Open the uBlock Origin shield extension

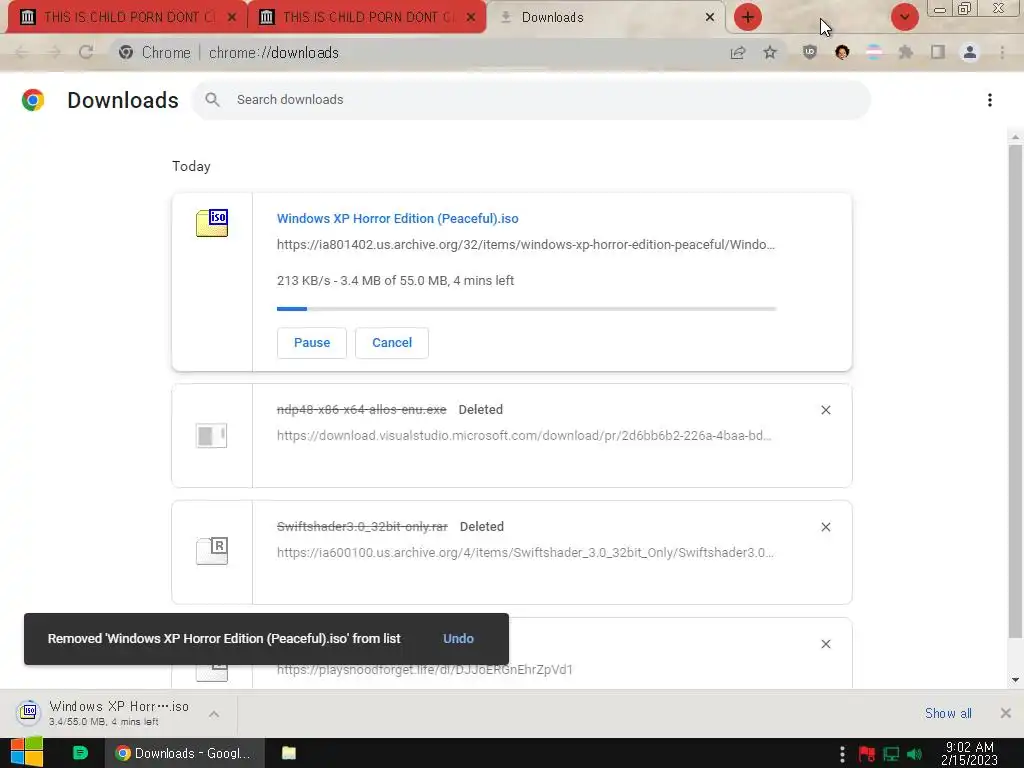[810, 52]
